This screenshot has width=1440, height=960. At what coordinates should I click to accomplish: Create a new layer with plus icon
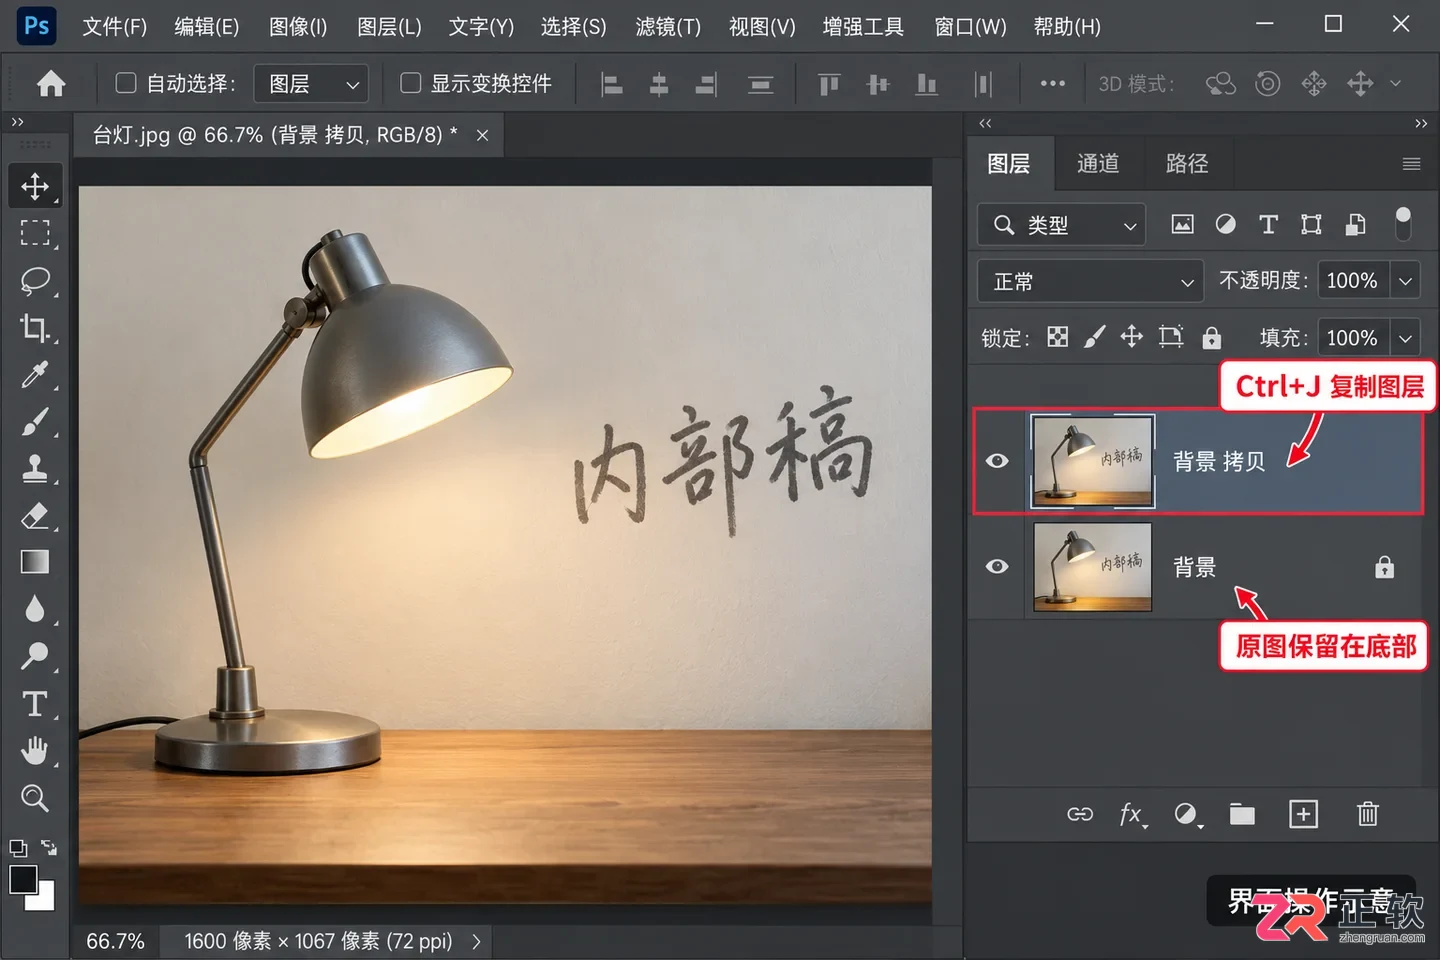coord(1303,814)
